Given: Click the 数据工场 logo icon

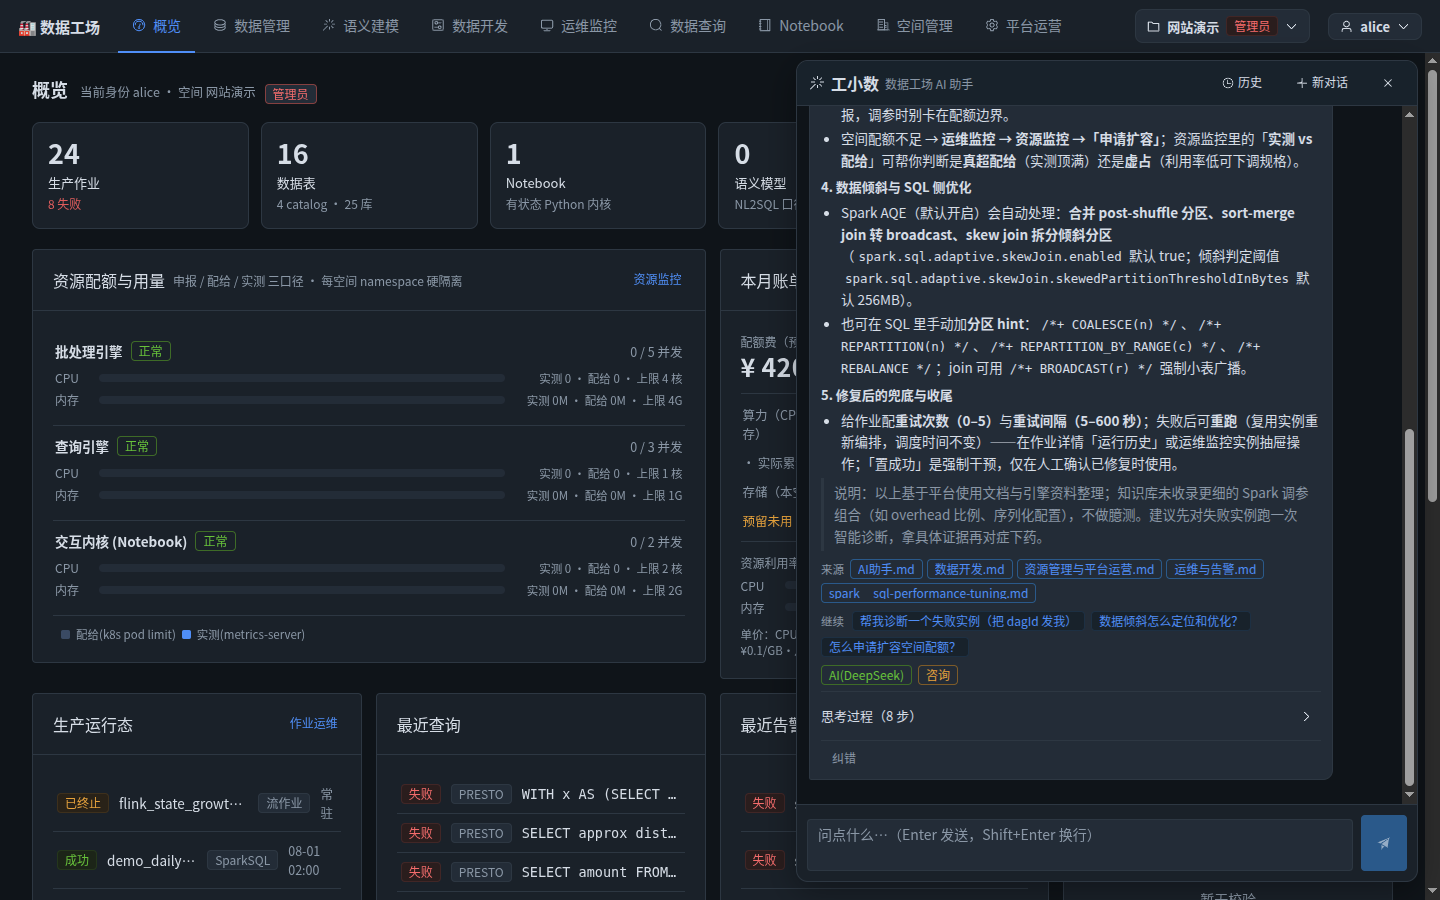Looking at the screenshot, I should (27, 28).
